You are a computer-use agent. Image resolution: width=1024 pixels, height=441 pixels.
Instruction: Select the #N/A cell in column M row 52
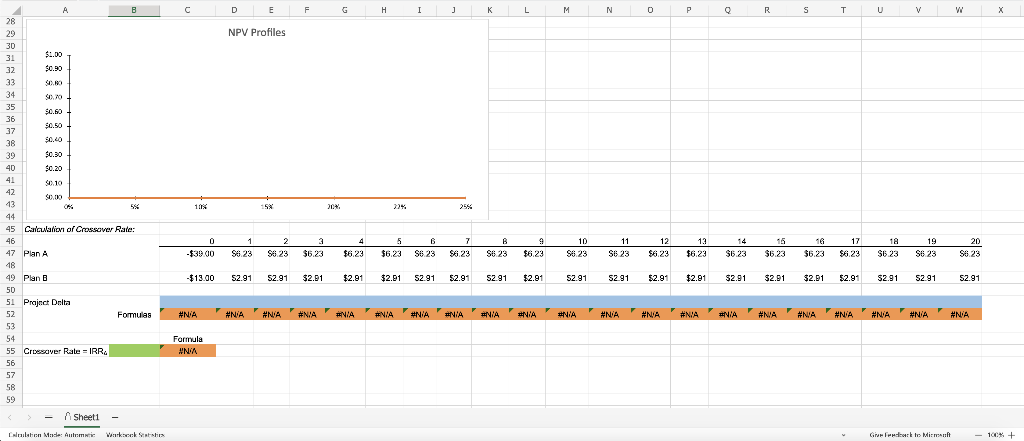coord(567,314)
